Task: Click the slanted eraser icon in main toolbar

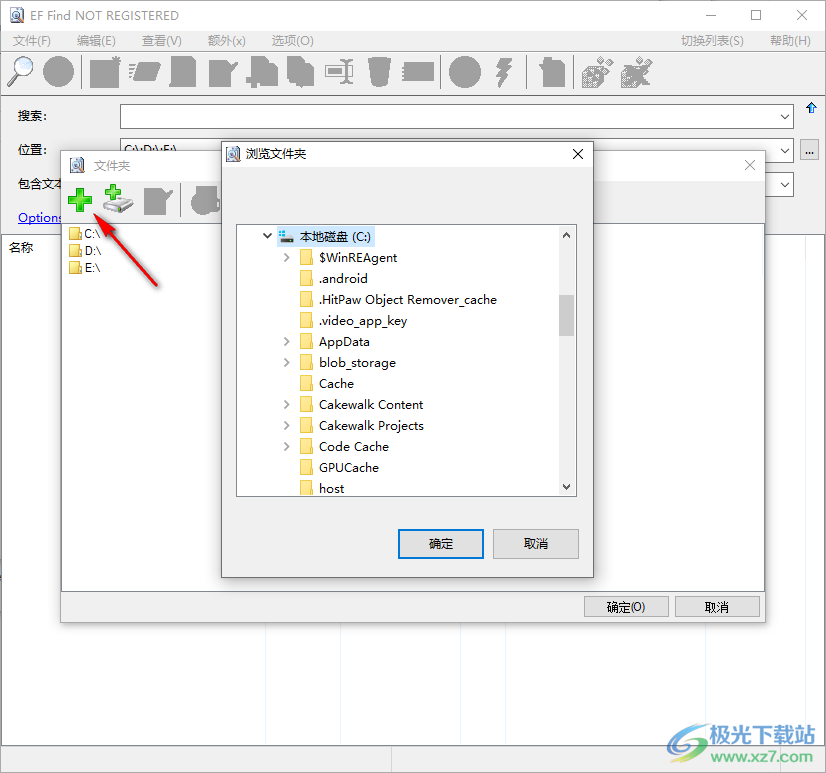Action: (145, 71)
